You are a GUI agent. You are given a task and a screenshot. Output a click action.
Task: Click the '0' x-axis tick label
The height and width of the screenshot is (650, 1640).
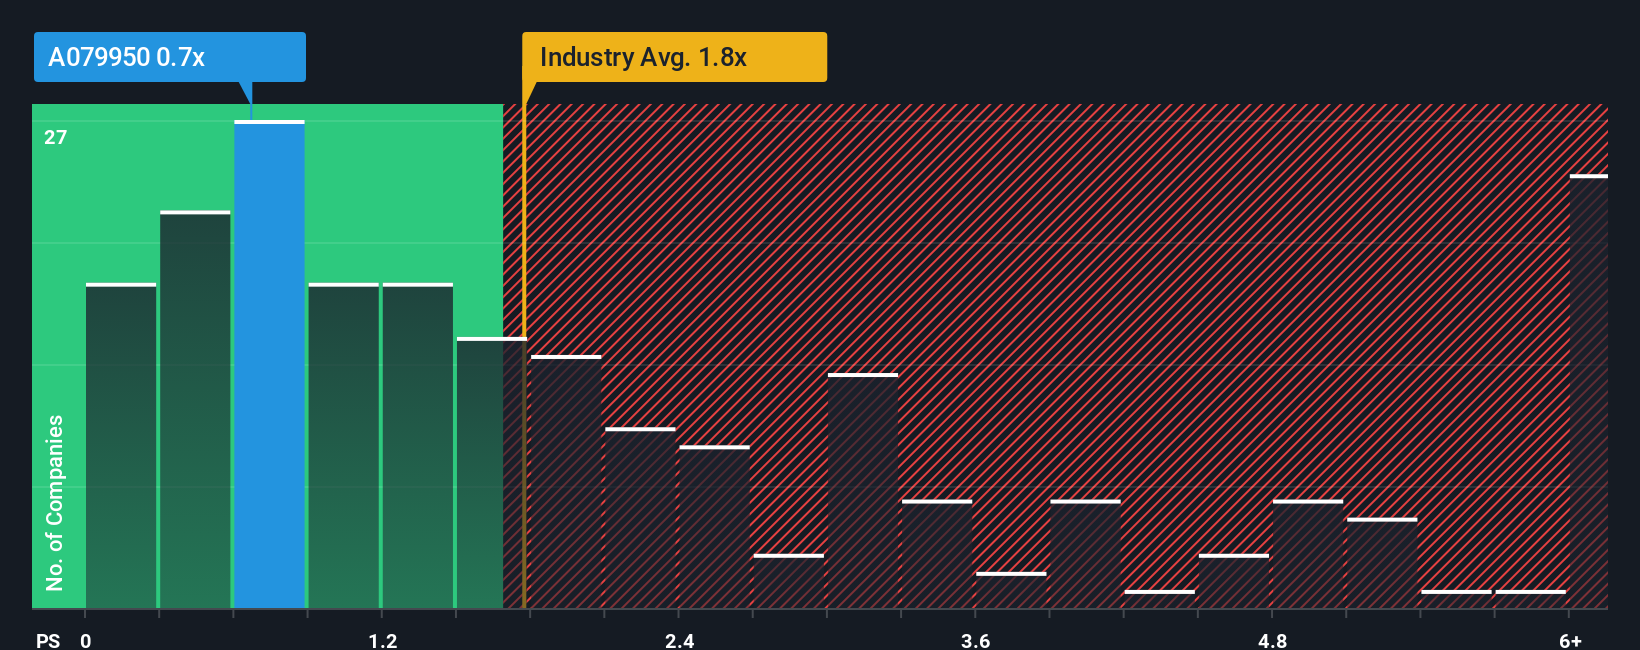pos(86,641)
